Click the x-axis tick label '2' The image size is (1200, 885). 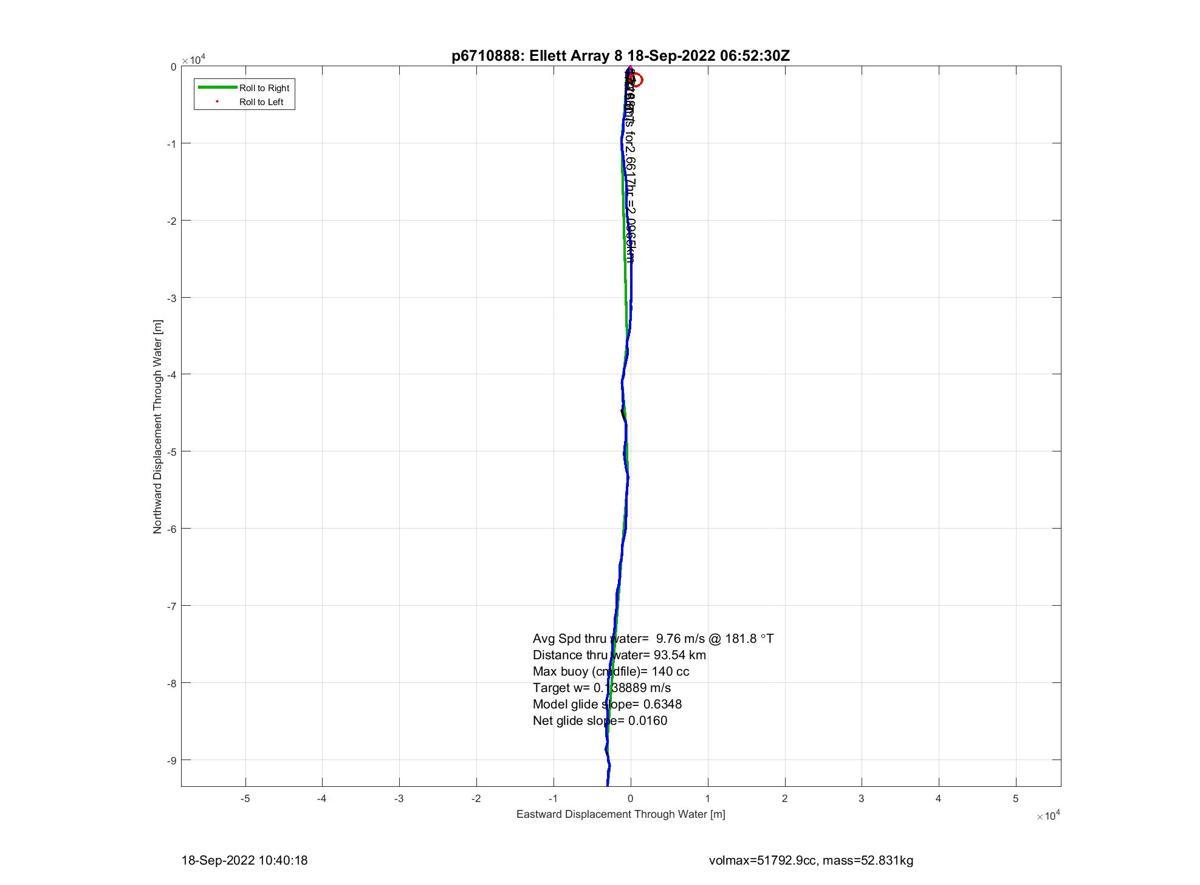tap(785, 798)
